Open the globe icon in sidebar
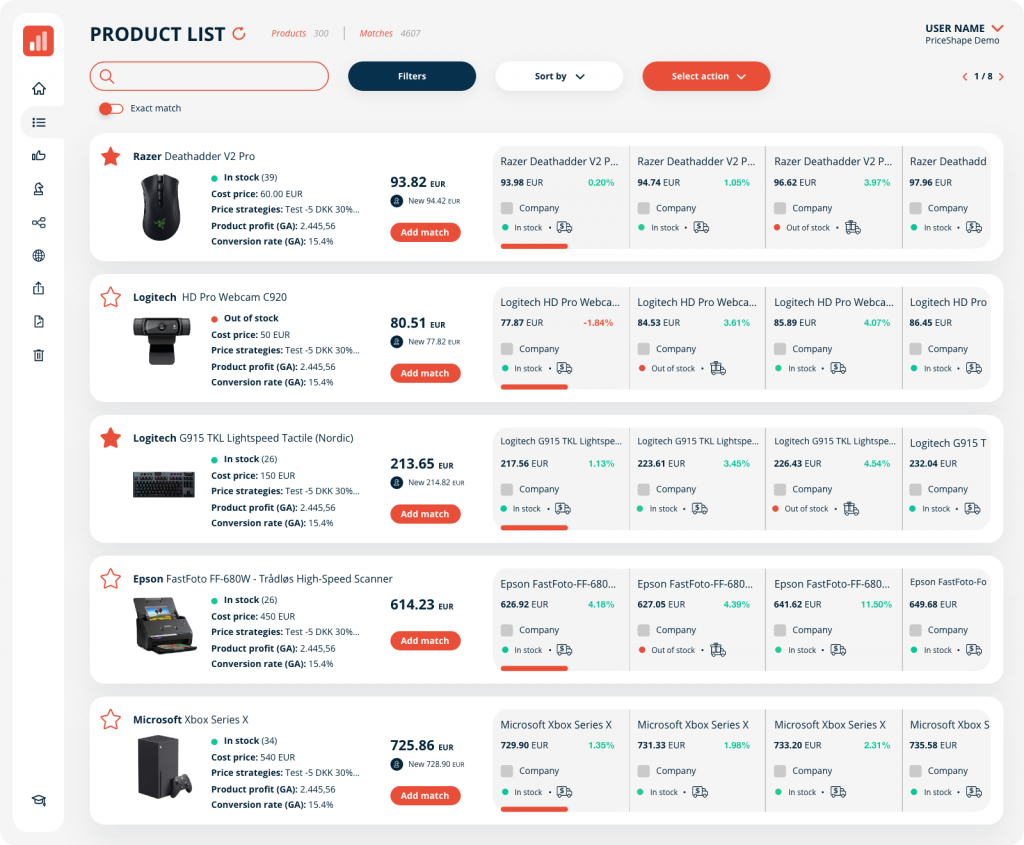Screen dimensions: 1024x845 pyautogui.click(x=39, y=255)
